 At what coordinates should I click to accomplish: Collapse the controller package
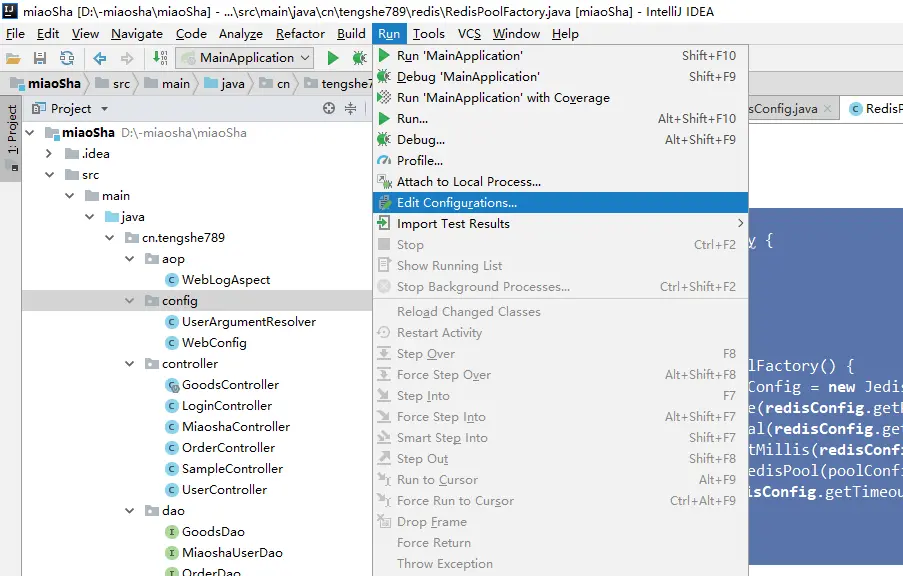(x=130, y=364)
